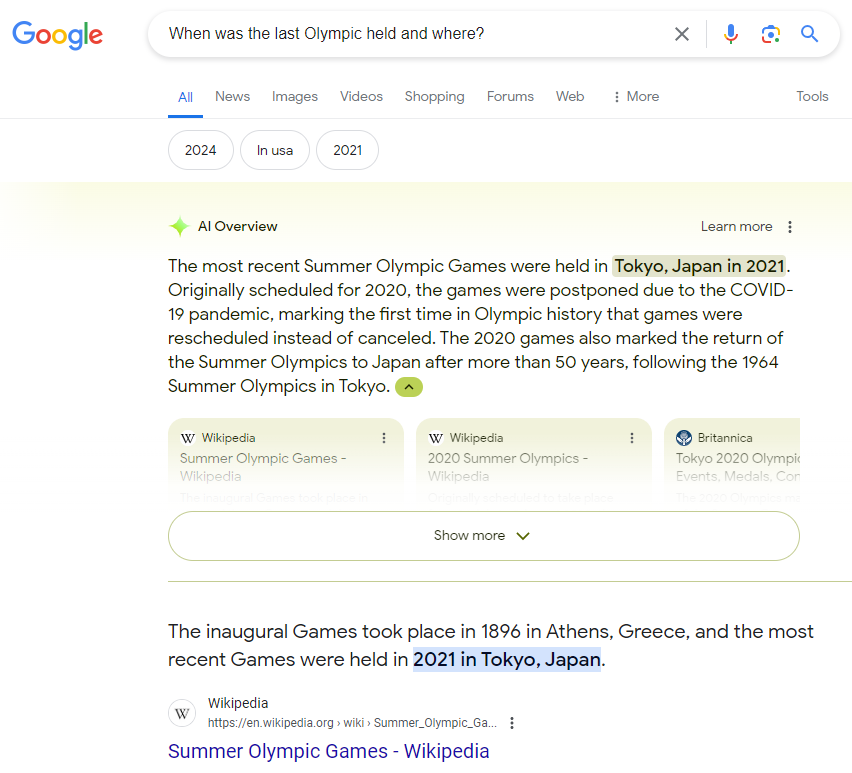Click Wikipedia favicon beside the en.wikipedia.org URL
The height and width of the screenshot is (773, 852).
click(182, 713)
